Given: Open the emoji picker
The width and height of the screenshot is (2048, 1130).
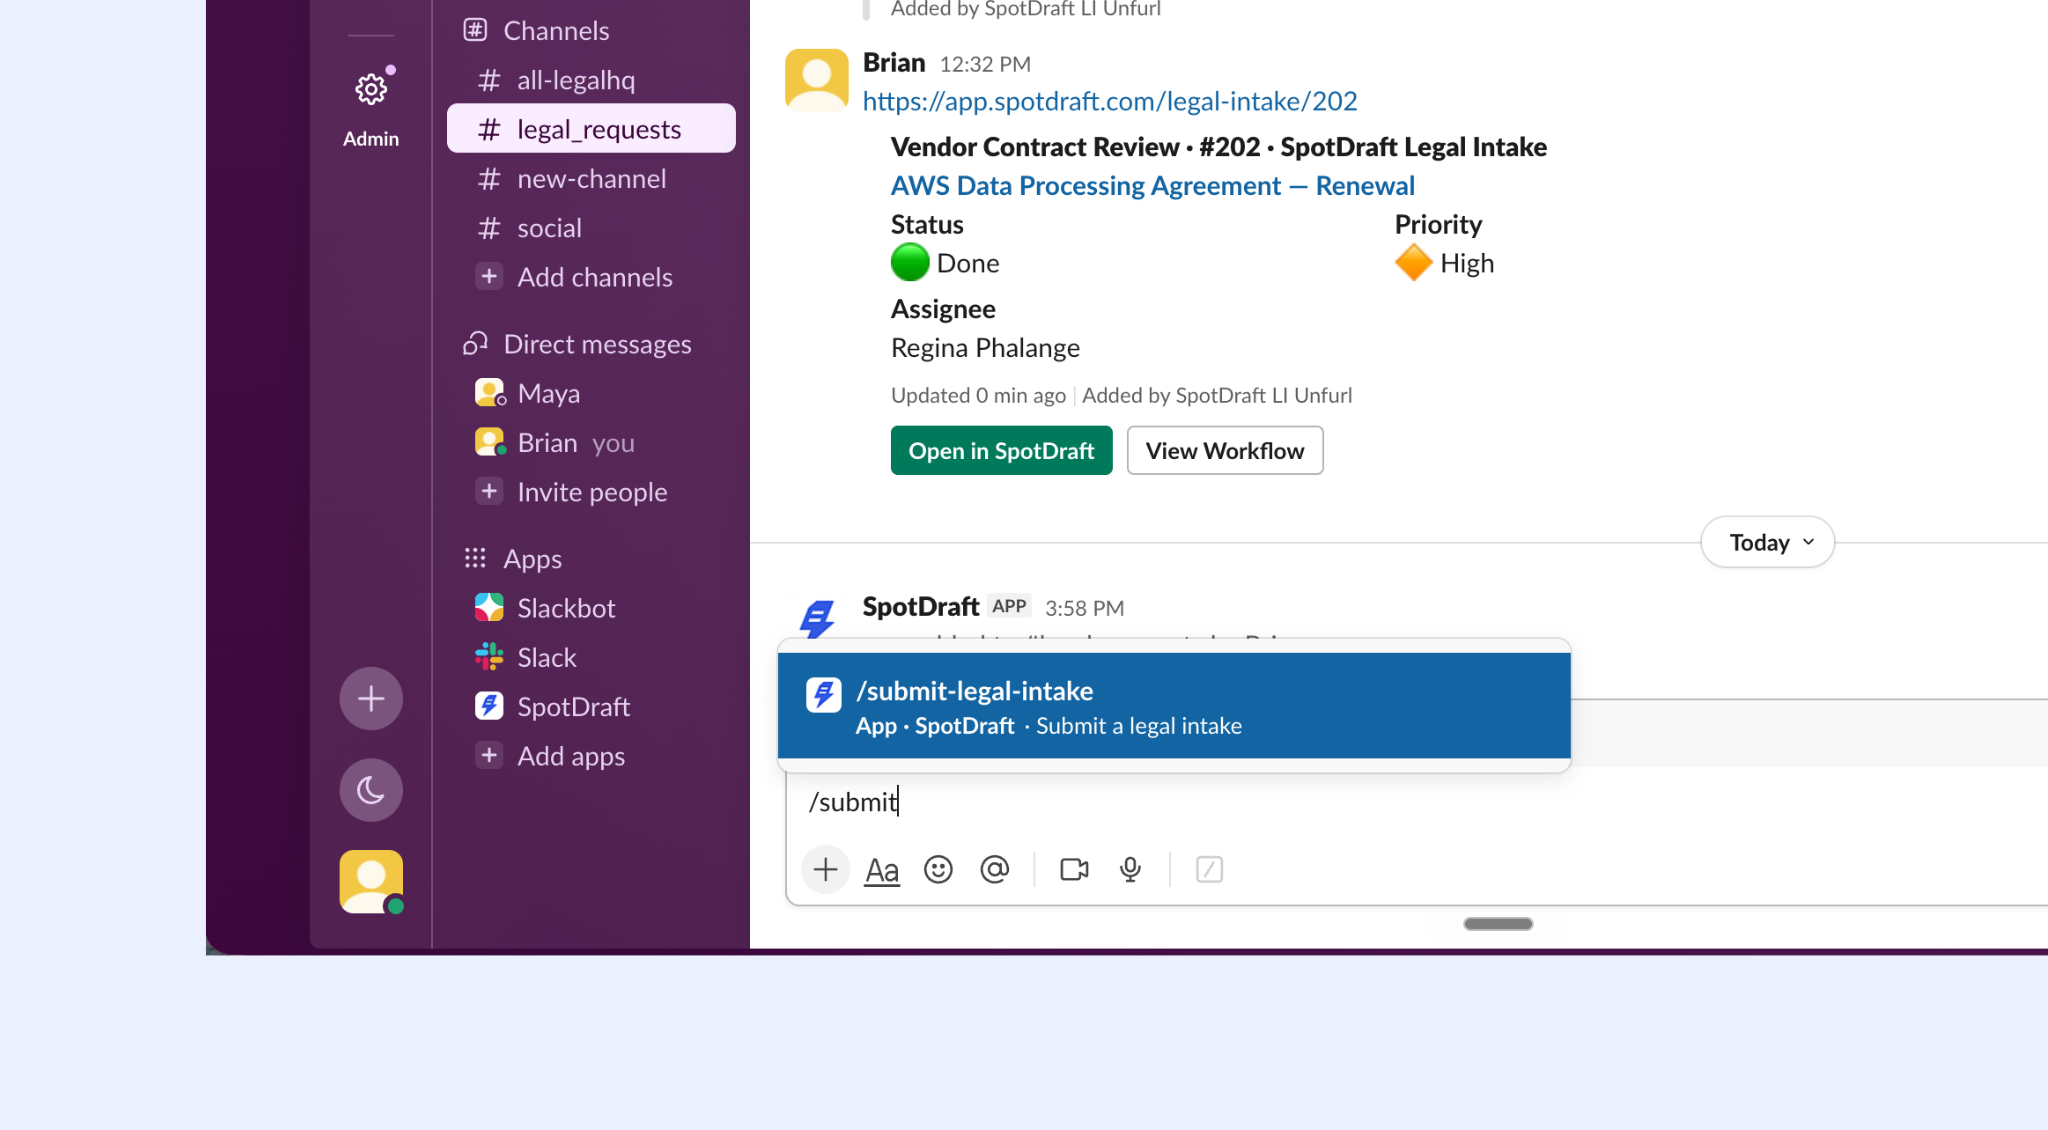Looking at the screenshot, I should pyautogui.click(x=938, y=870).
